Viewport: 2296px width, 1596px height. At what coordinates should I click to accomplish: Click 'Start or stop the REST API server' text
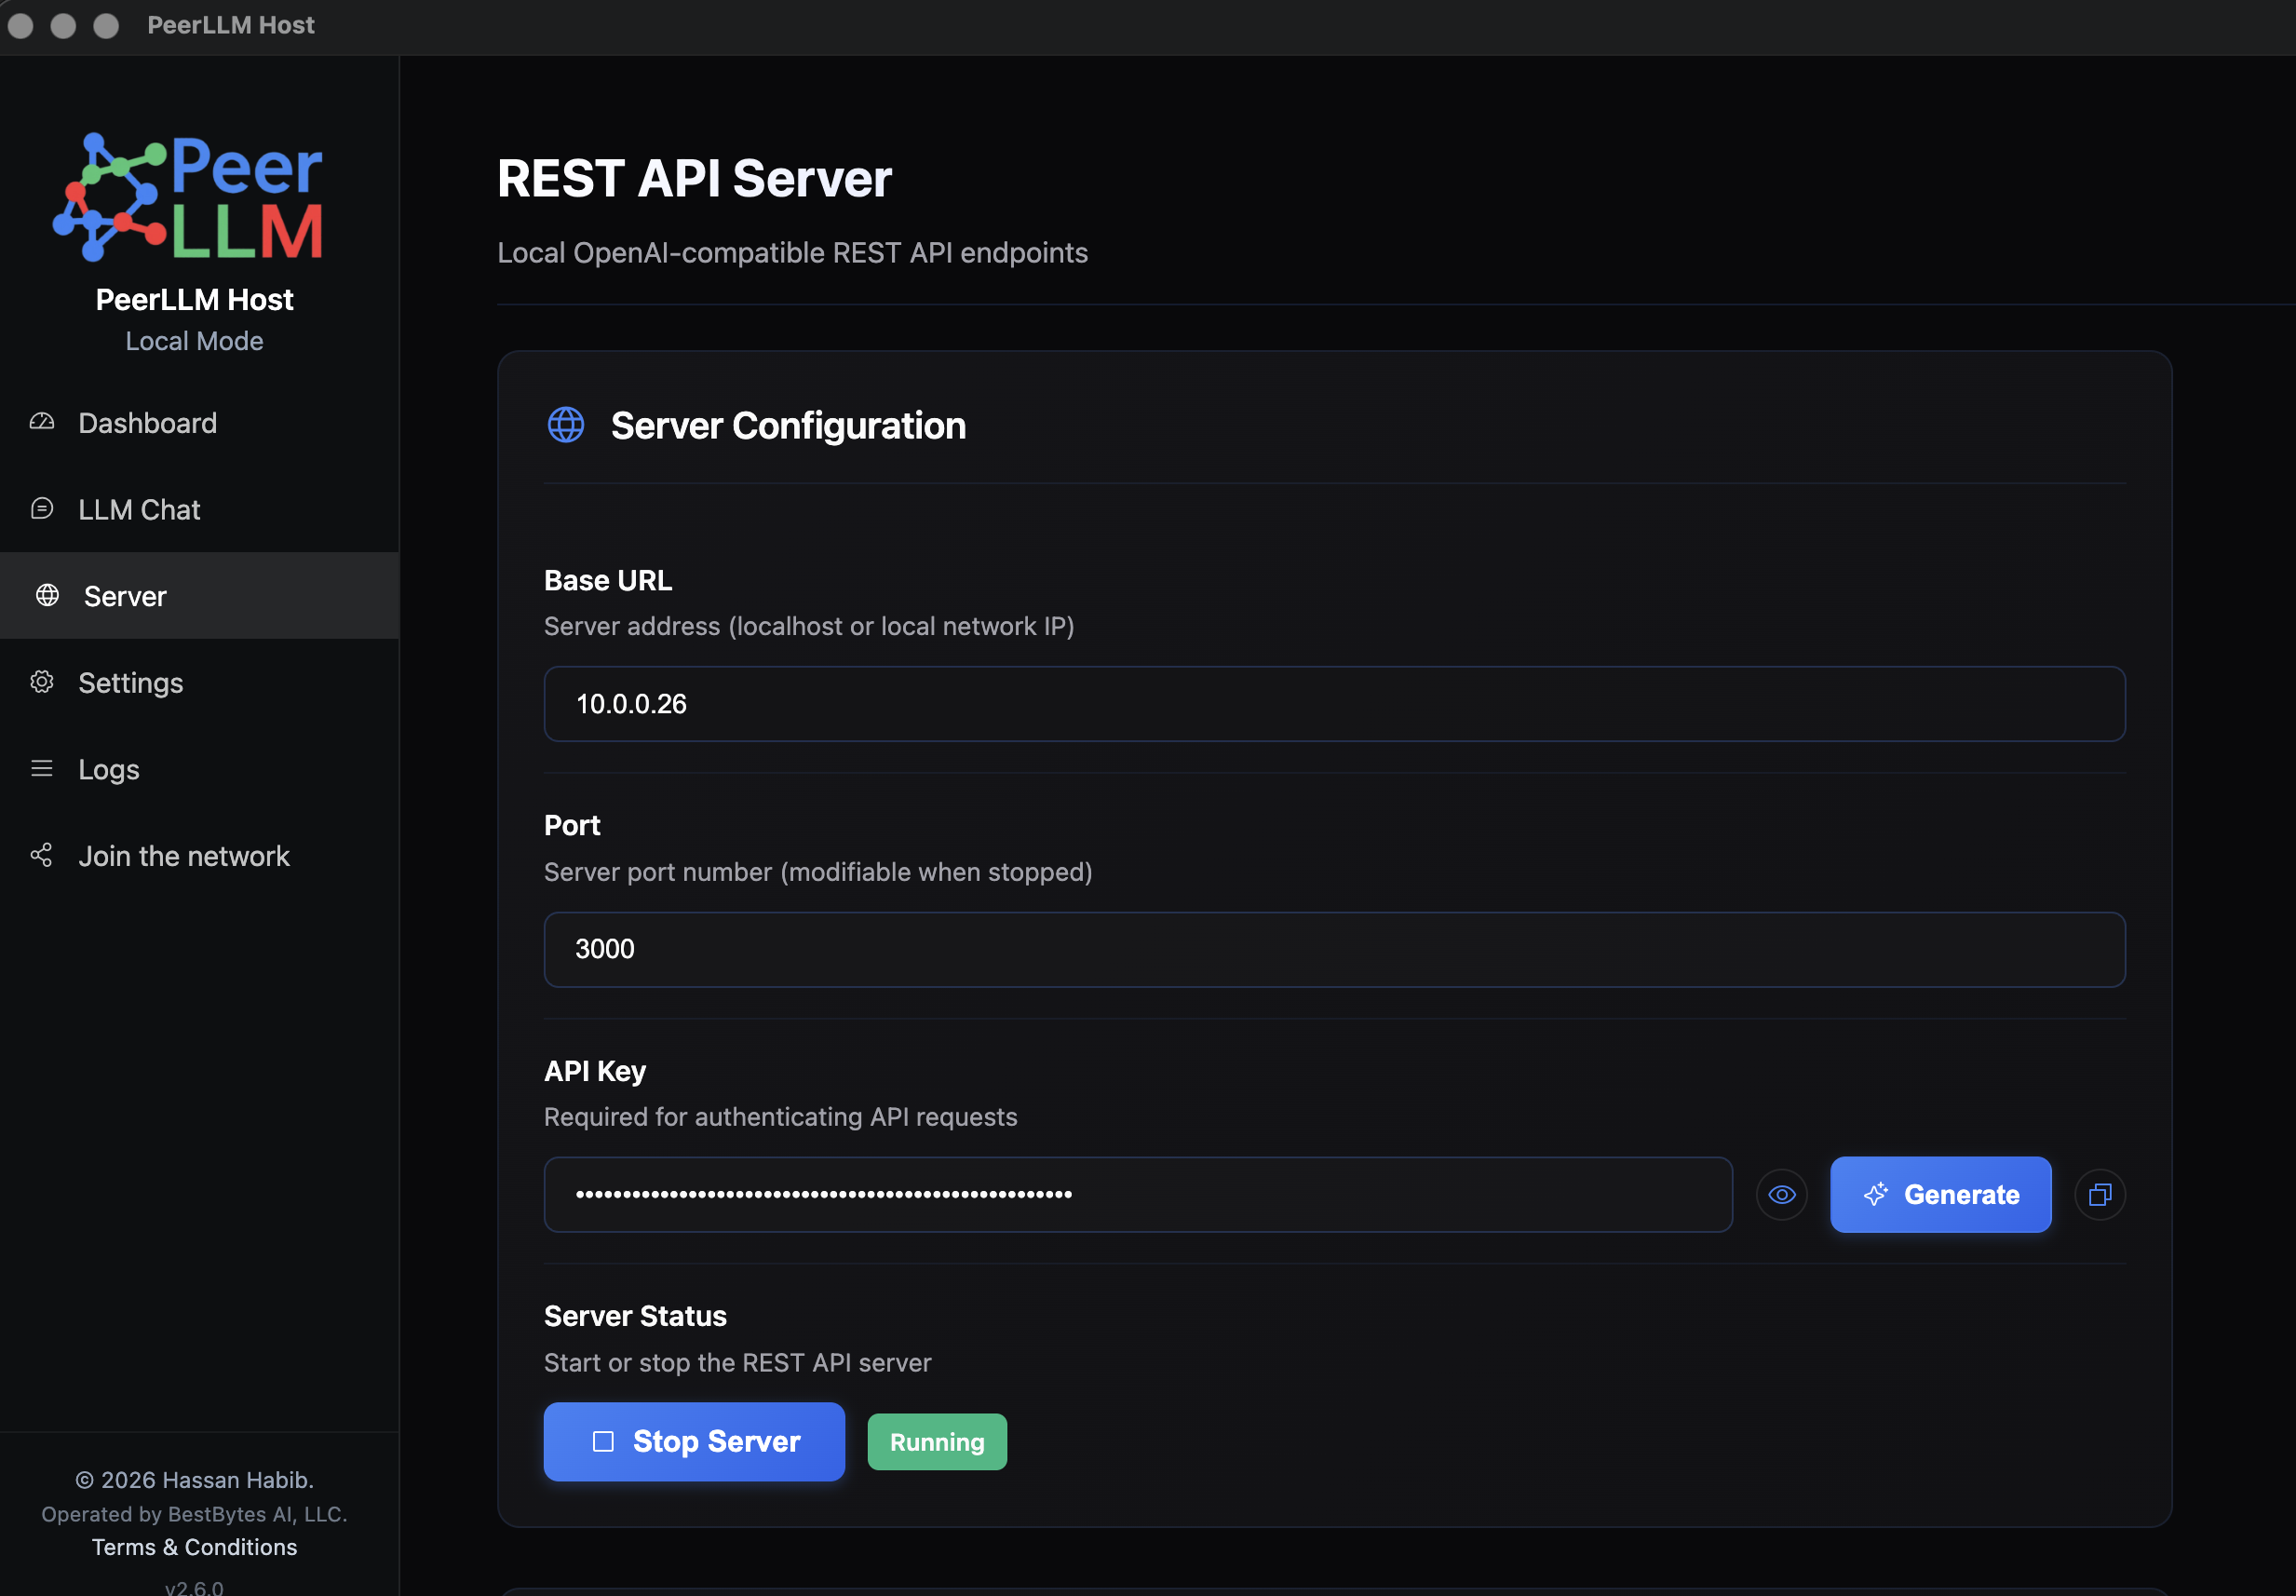pyautogui.click(x=737, y=1363)
